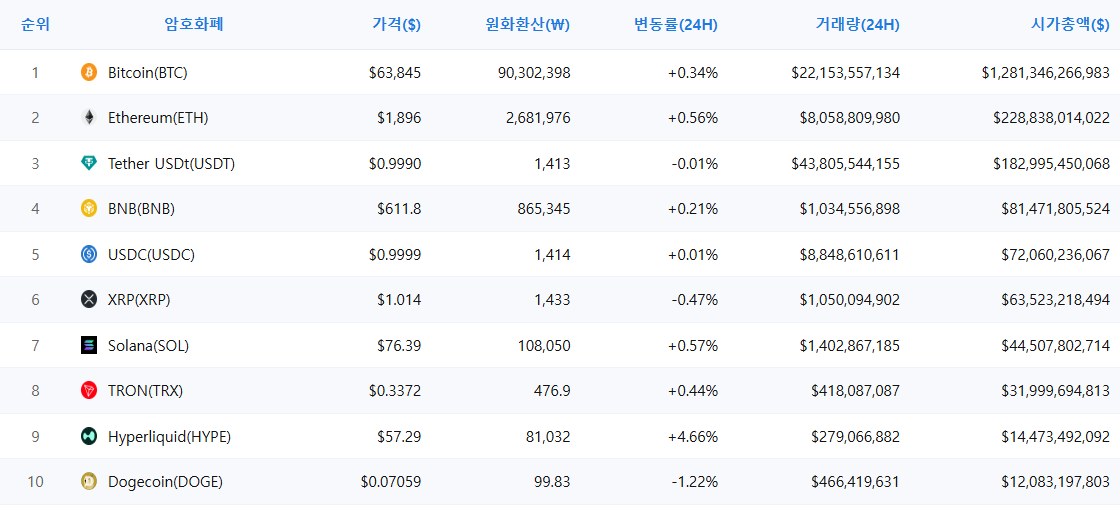Select BNB price $611.8
1120x514 pixels.
click(x=399, y=208)
